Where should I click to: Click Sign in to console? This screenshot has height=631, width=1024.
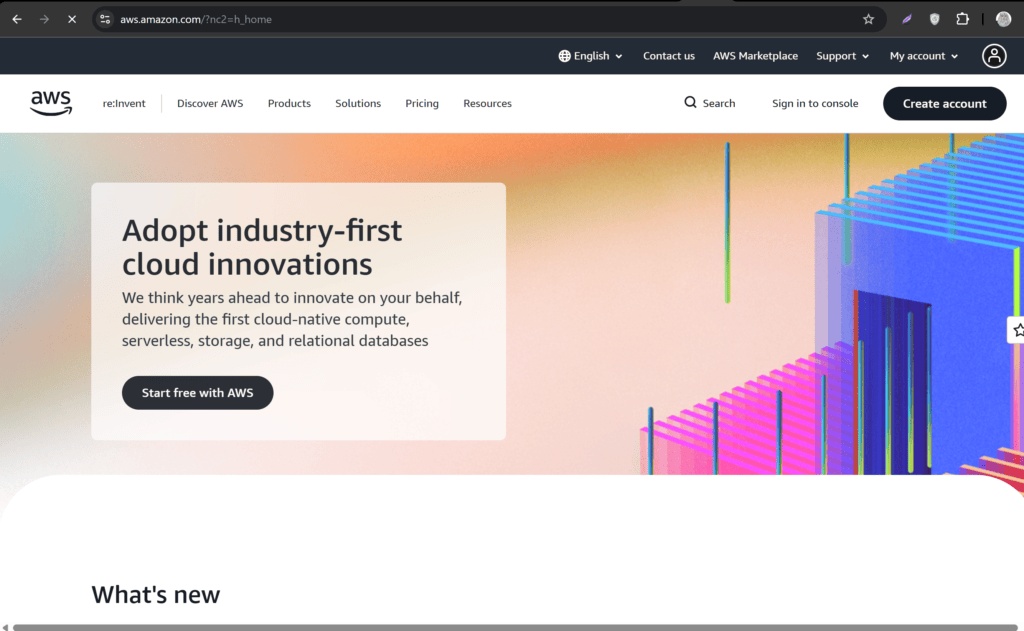point(815,103)
